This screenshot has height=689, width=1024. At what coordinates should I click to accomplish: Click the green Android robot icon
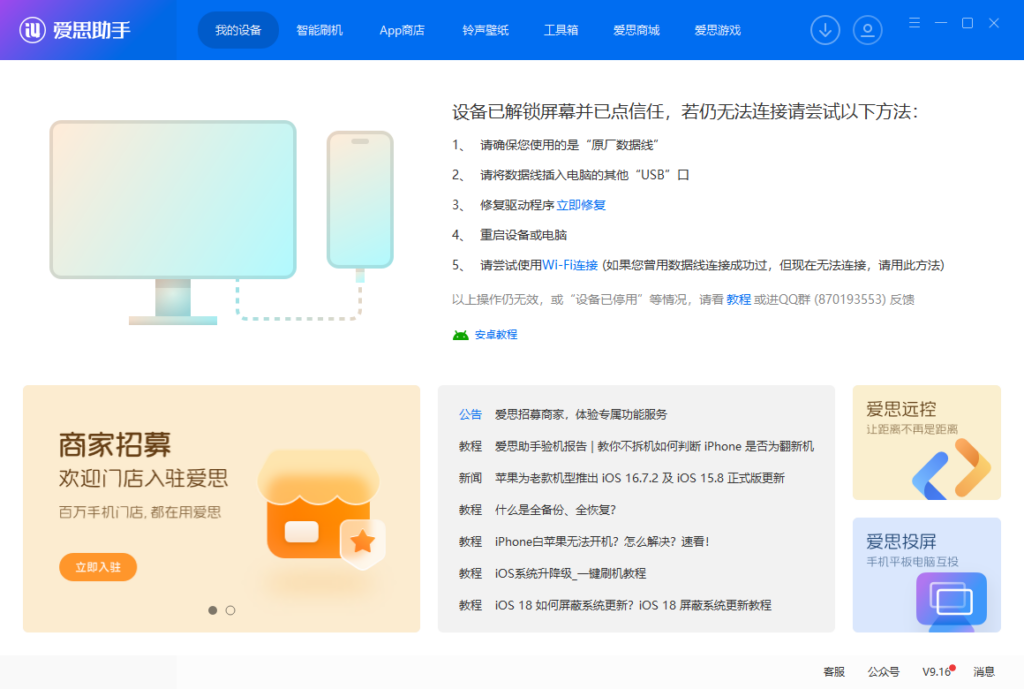click(460, 335)
